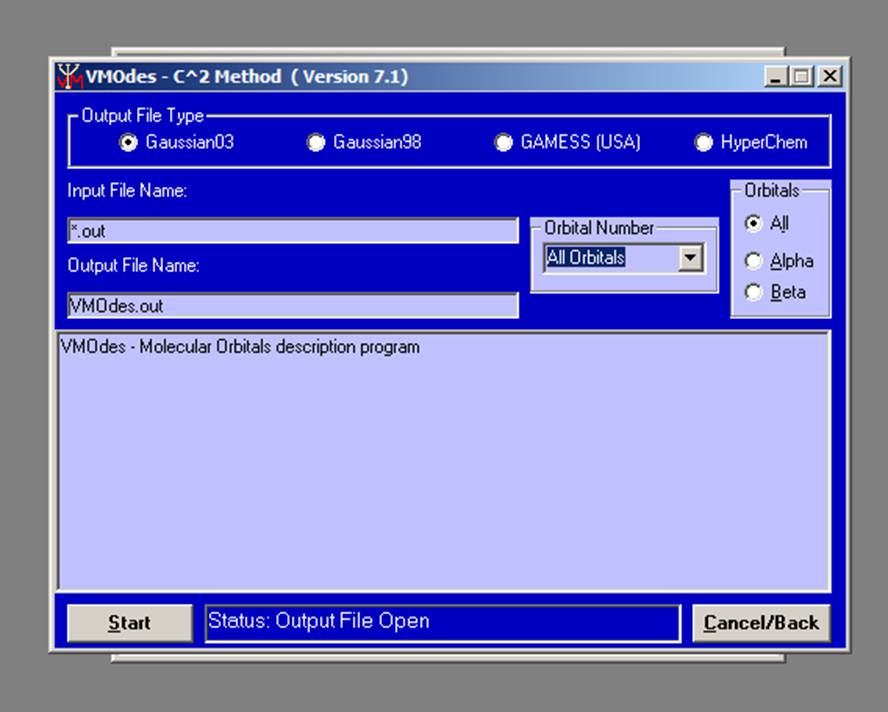Viewport: 888px width, 712px height.
Task: Maximize the VMOdes window
Action: [x=801, y=76]
